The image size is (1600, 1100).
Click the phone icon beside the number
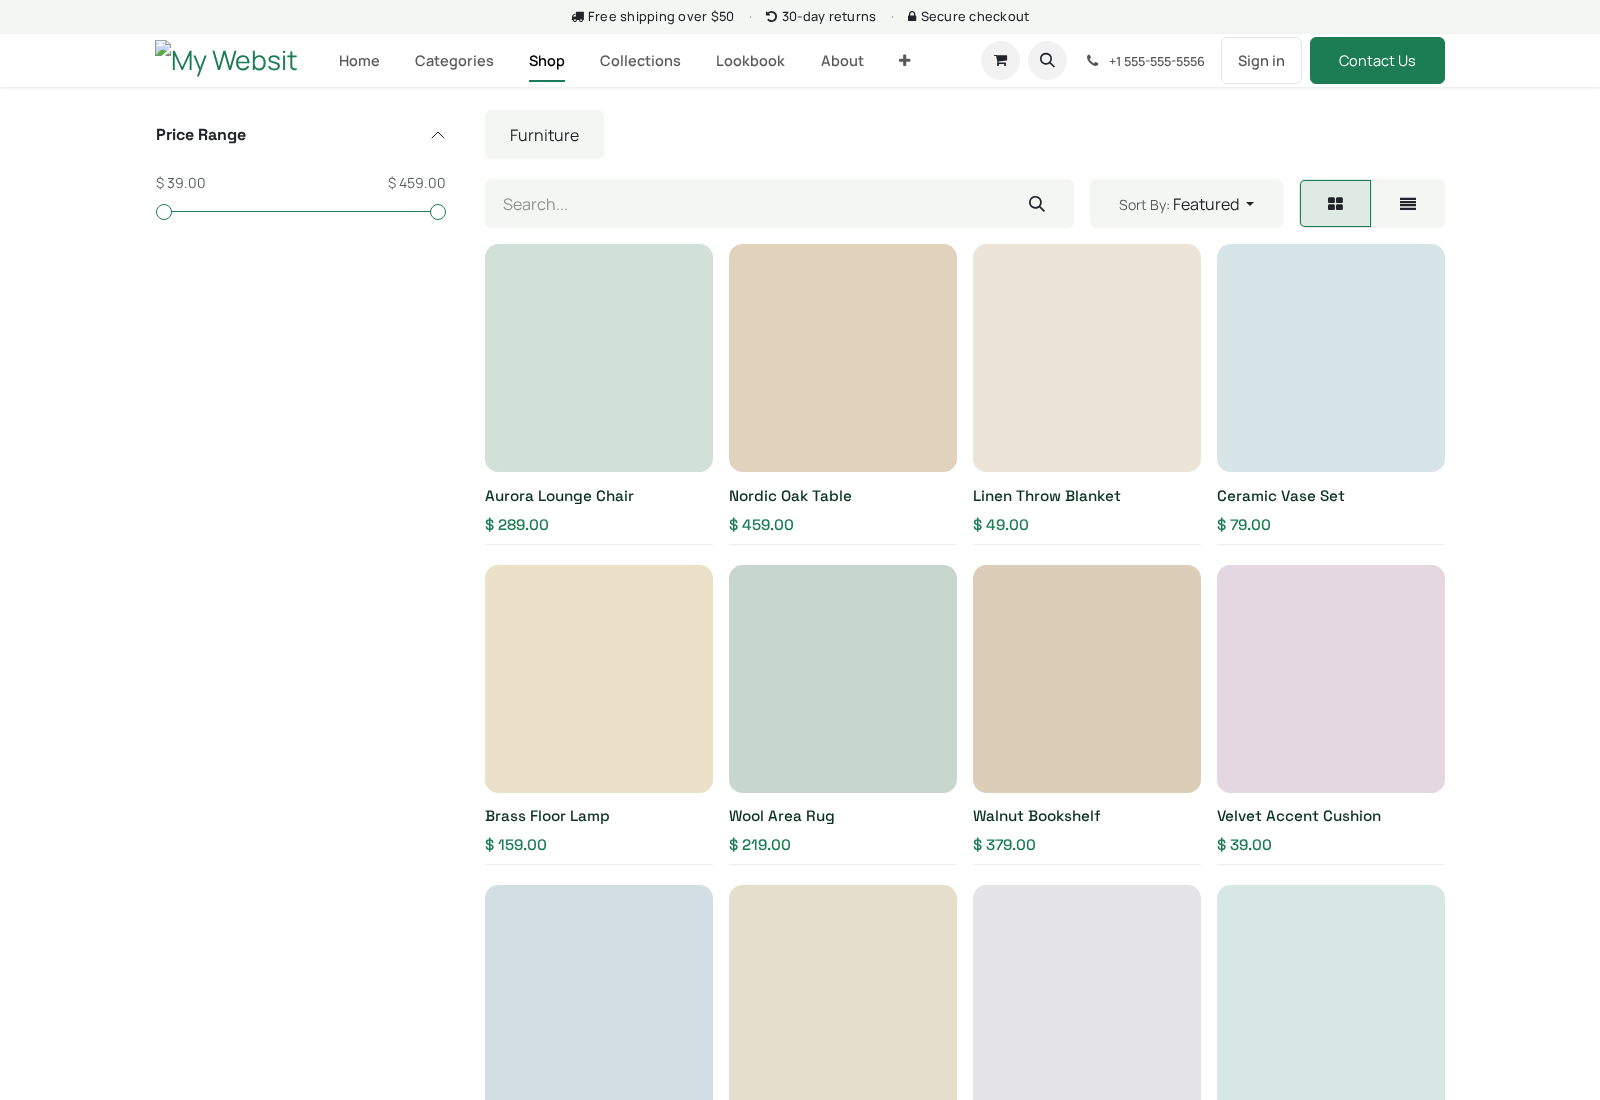point(1092,61)
